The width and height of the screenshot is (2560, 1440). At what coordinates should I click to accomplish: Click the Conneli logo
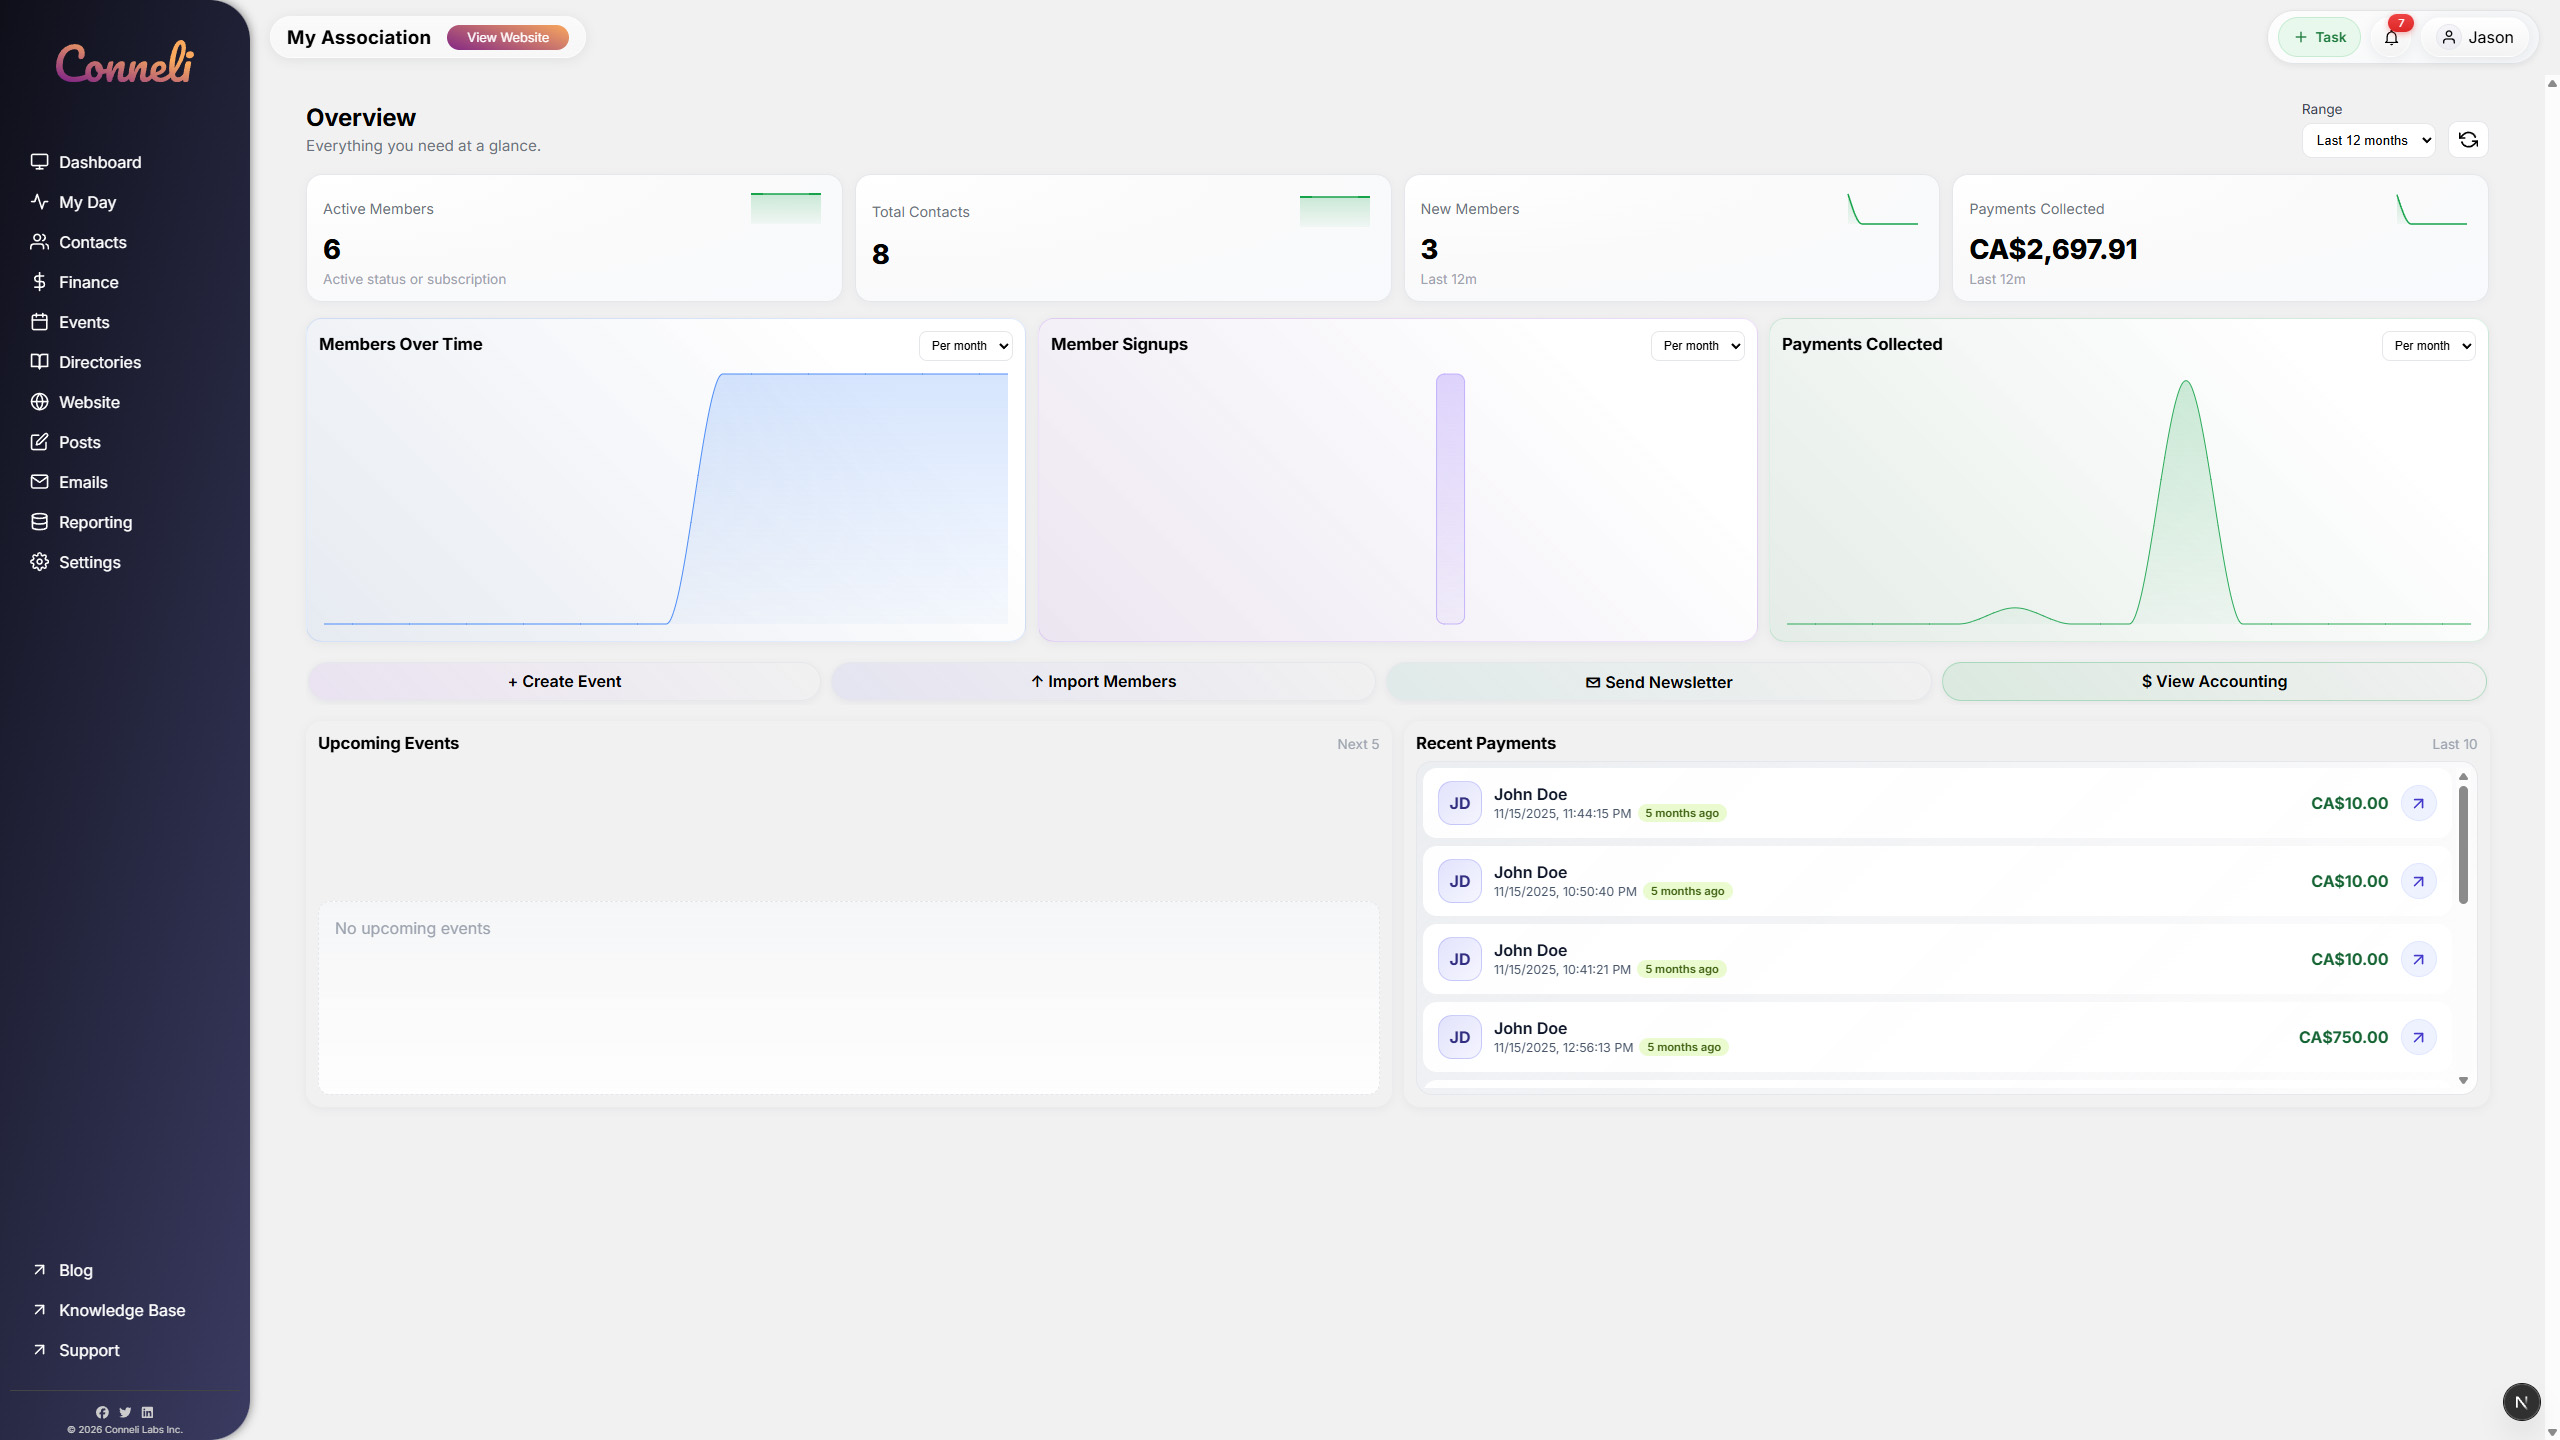pyautogui.click(x=124, y=61)
